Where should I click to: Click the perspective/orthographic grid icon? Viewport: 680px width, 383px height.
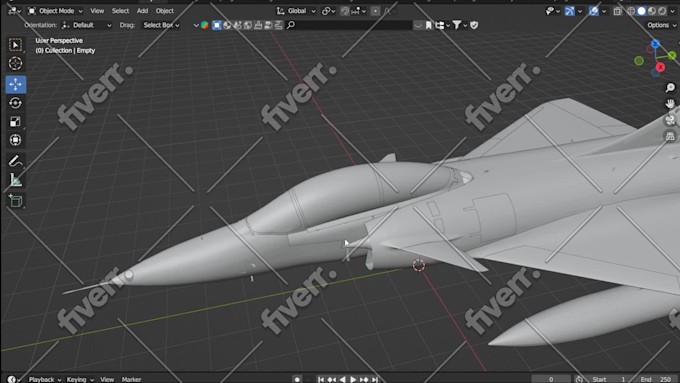[670, 137]
